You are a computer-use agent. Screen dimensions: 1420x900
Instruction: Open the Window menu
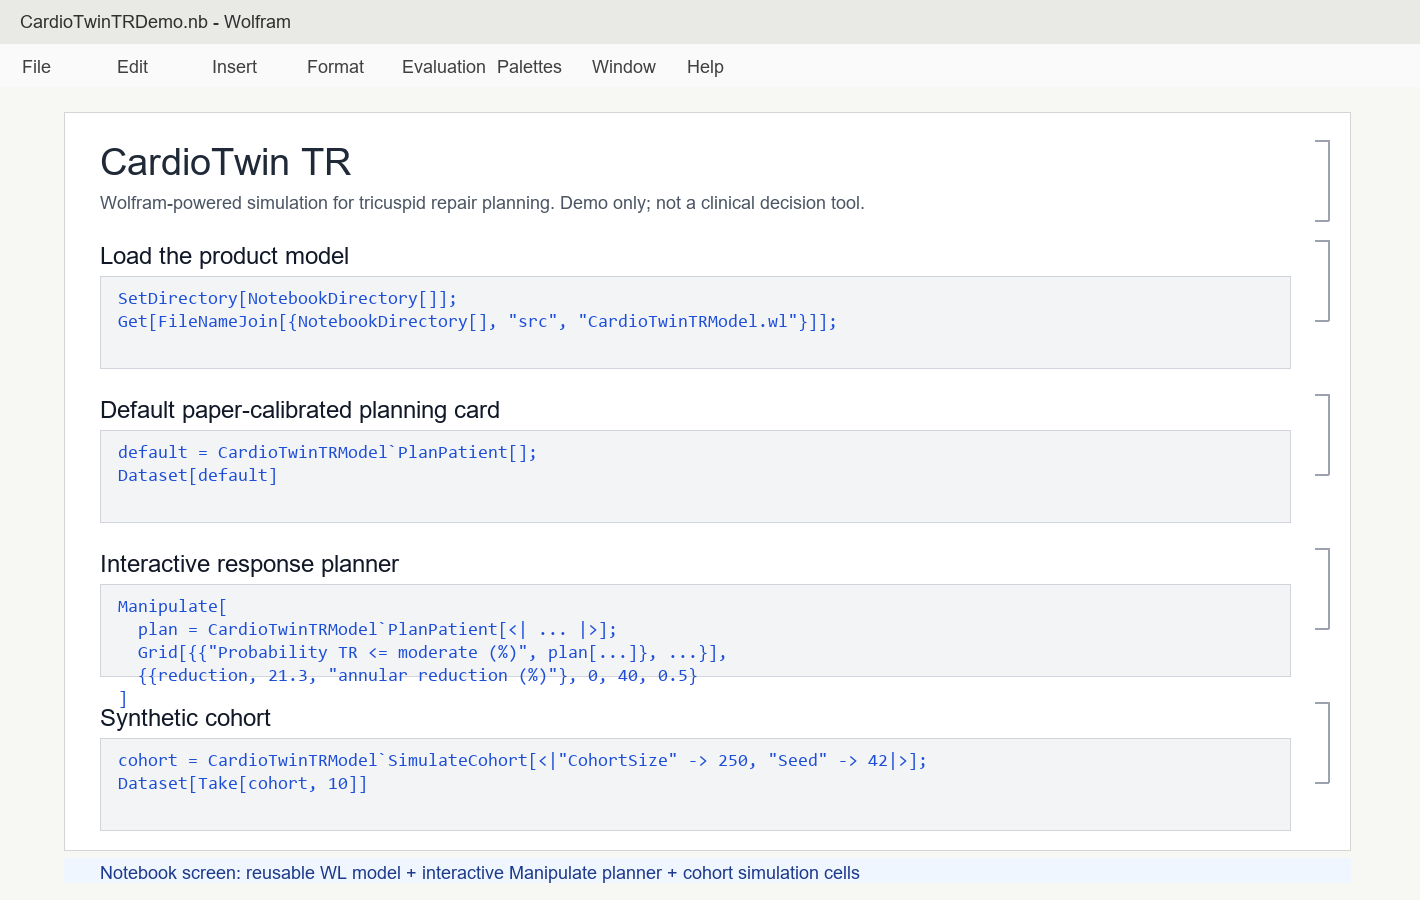tap(623, 67)
